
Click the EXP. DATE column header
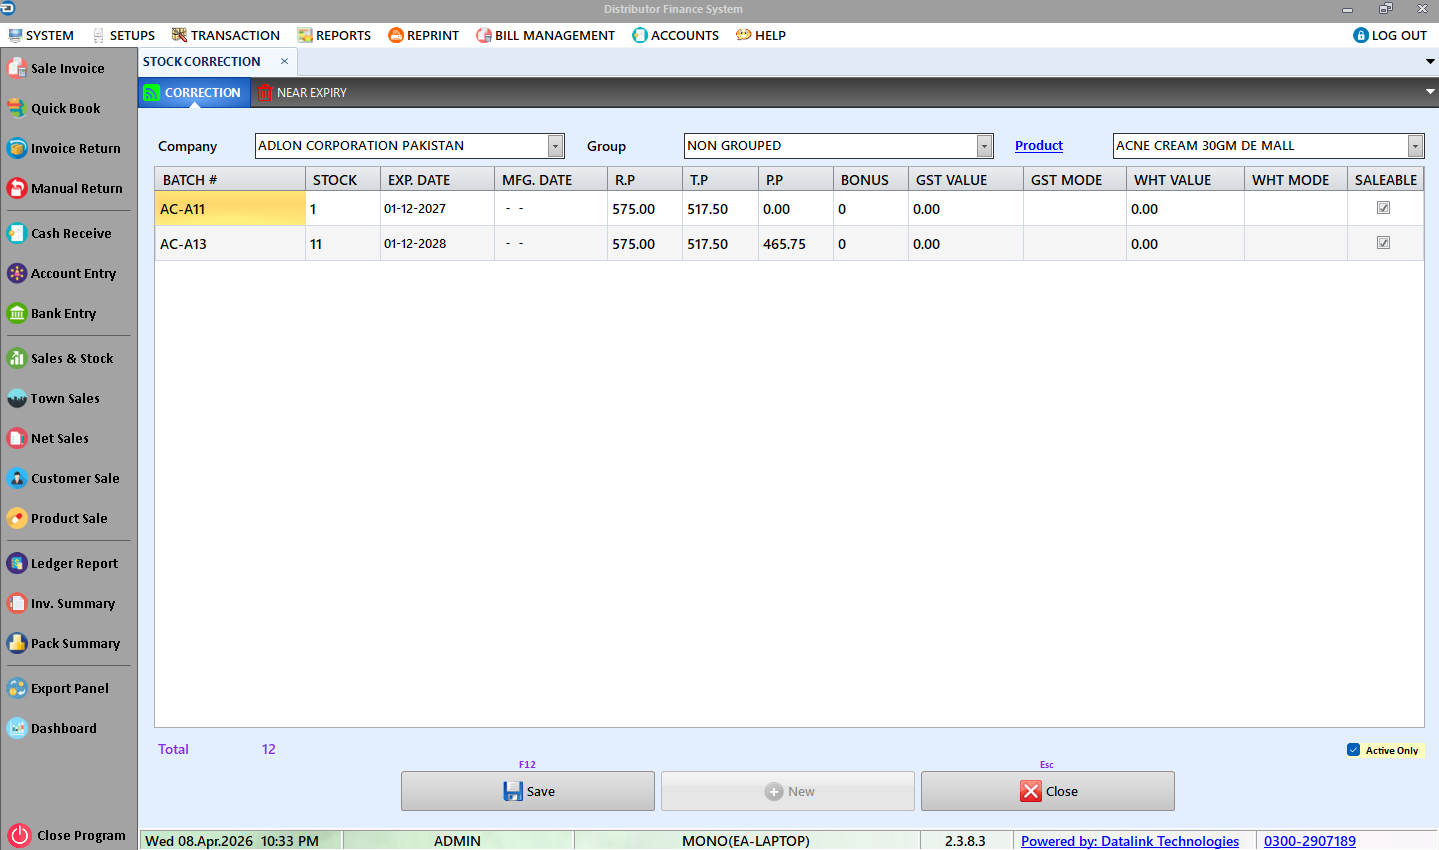pos(437,180)
